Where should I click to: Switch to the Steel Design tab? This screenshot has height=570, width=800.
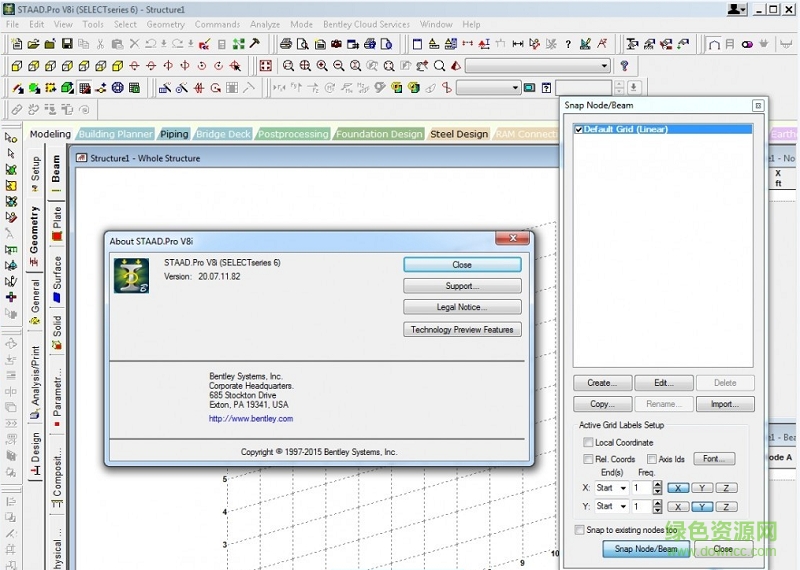459,134
